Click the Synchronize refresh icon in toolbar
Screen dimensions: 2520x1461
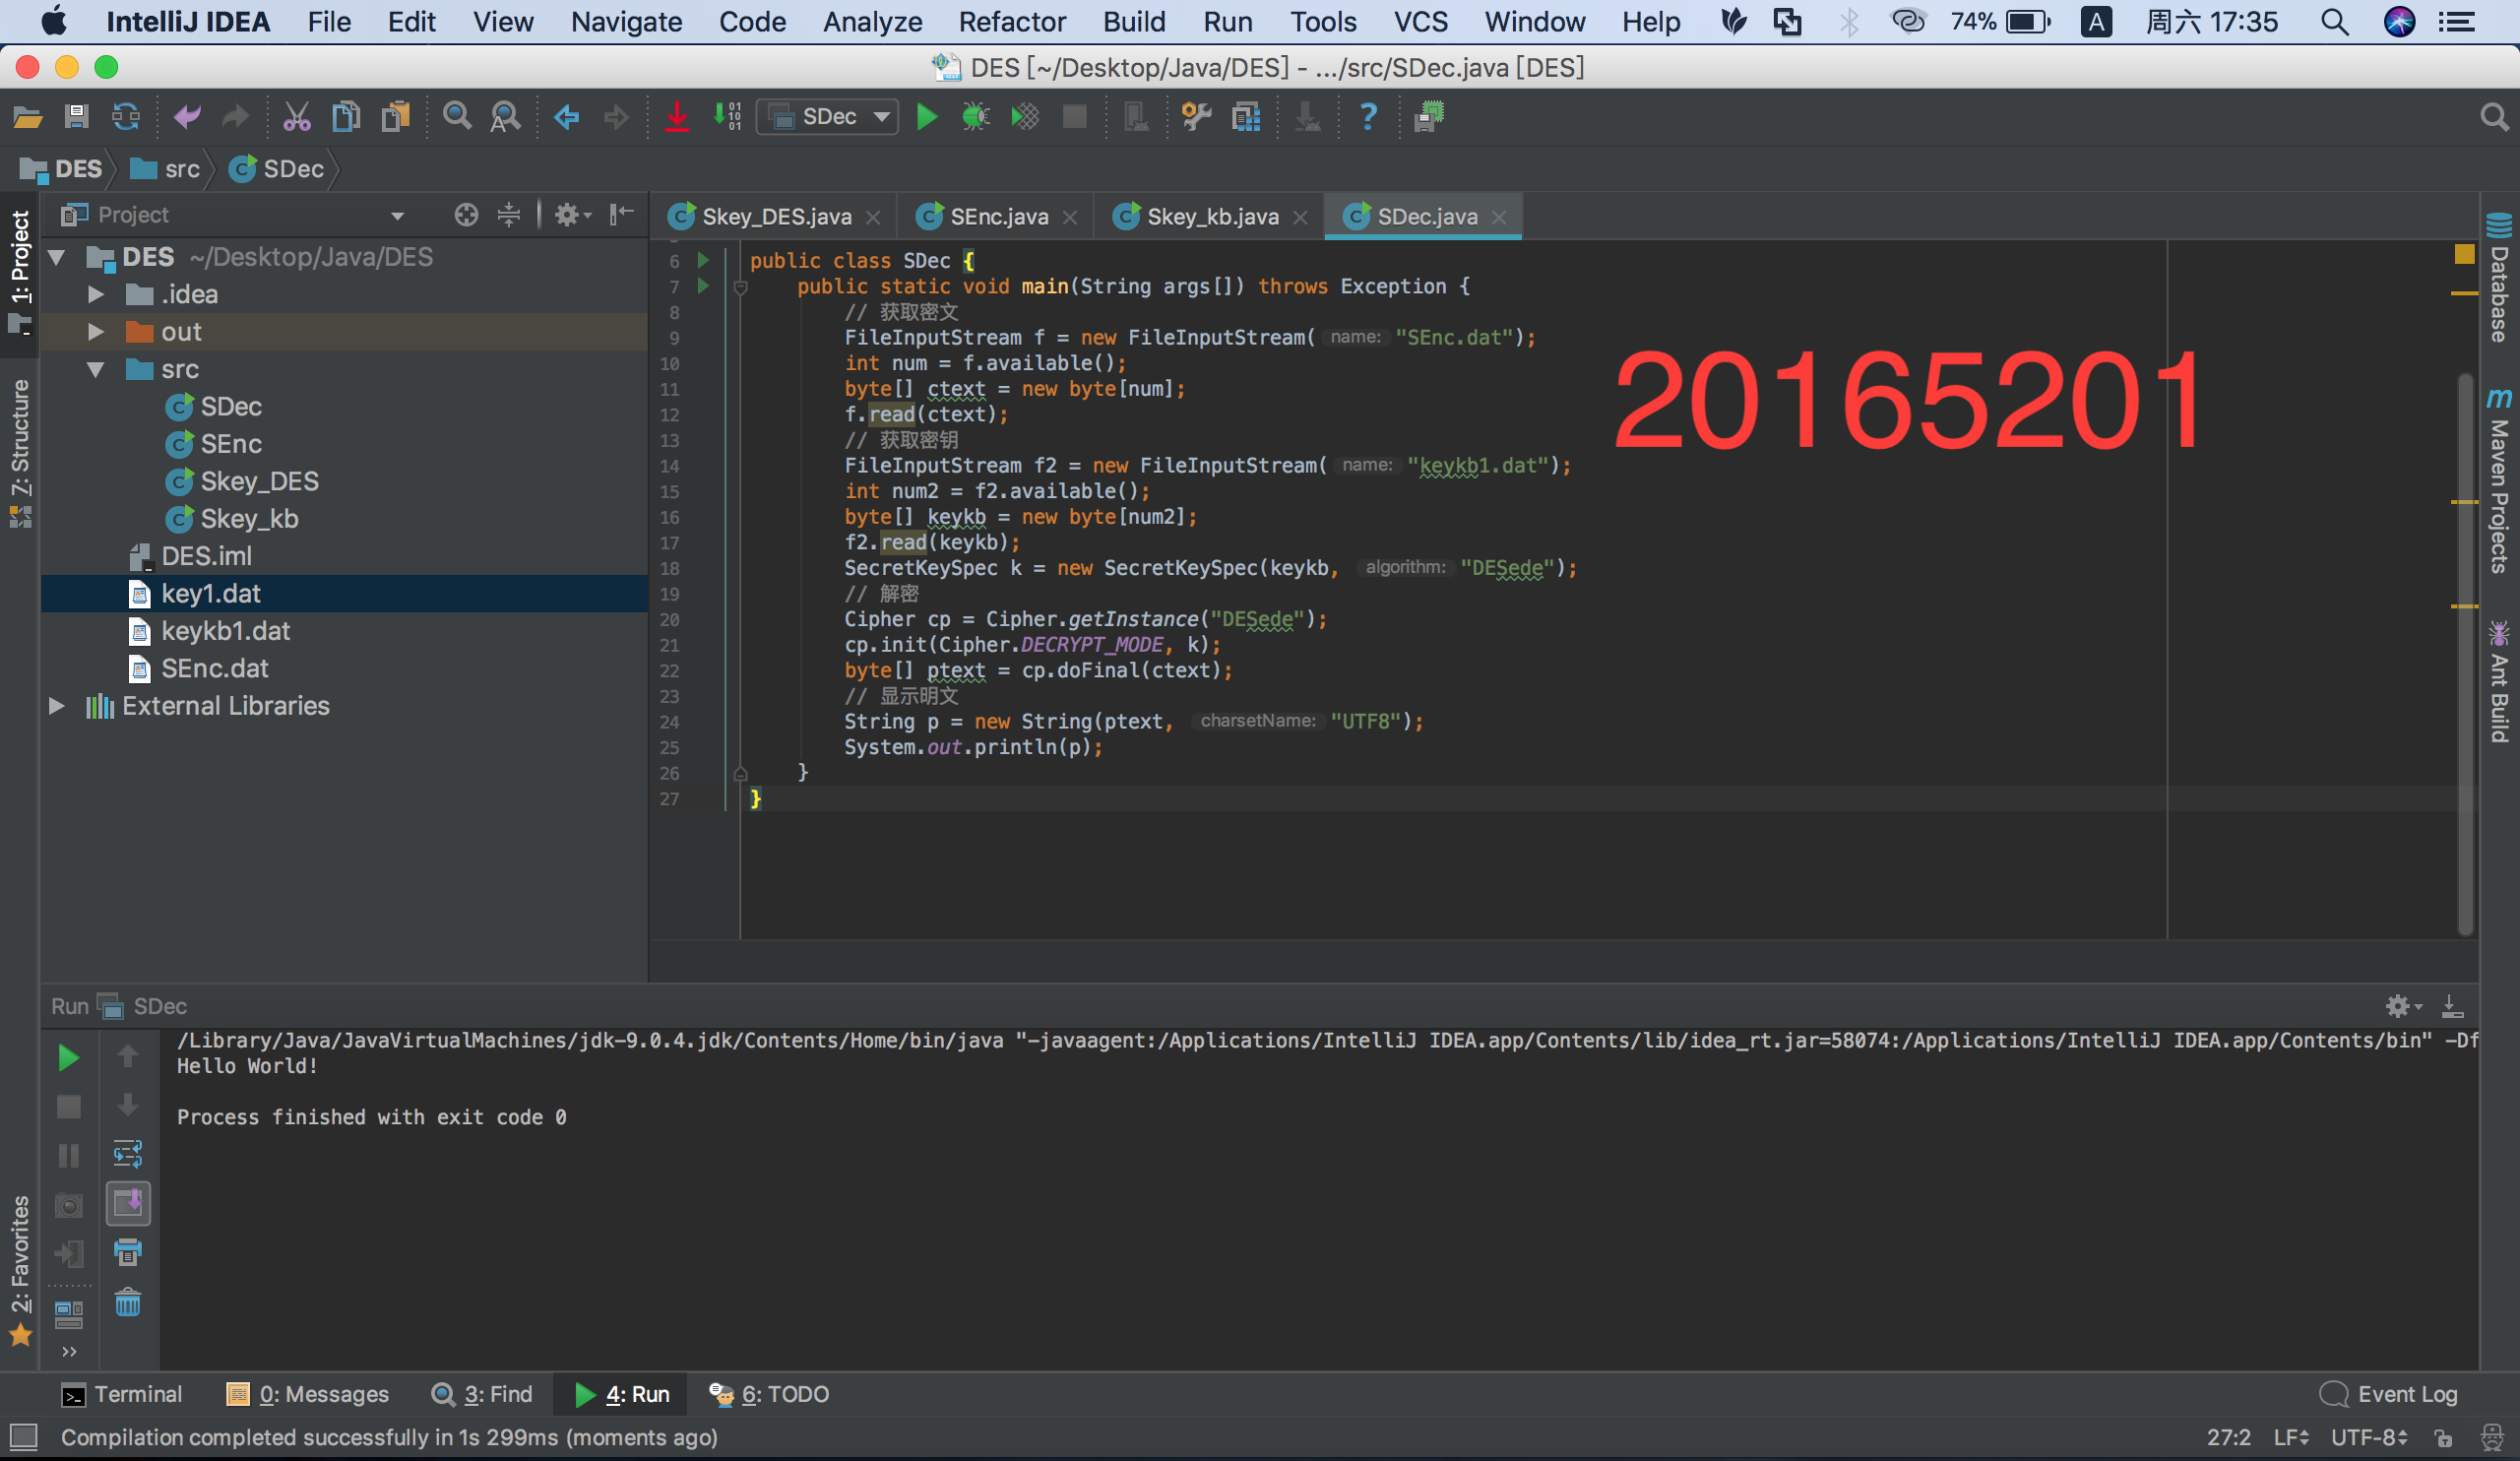[x=126, y=117]
